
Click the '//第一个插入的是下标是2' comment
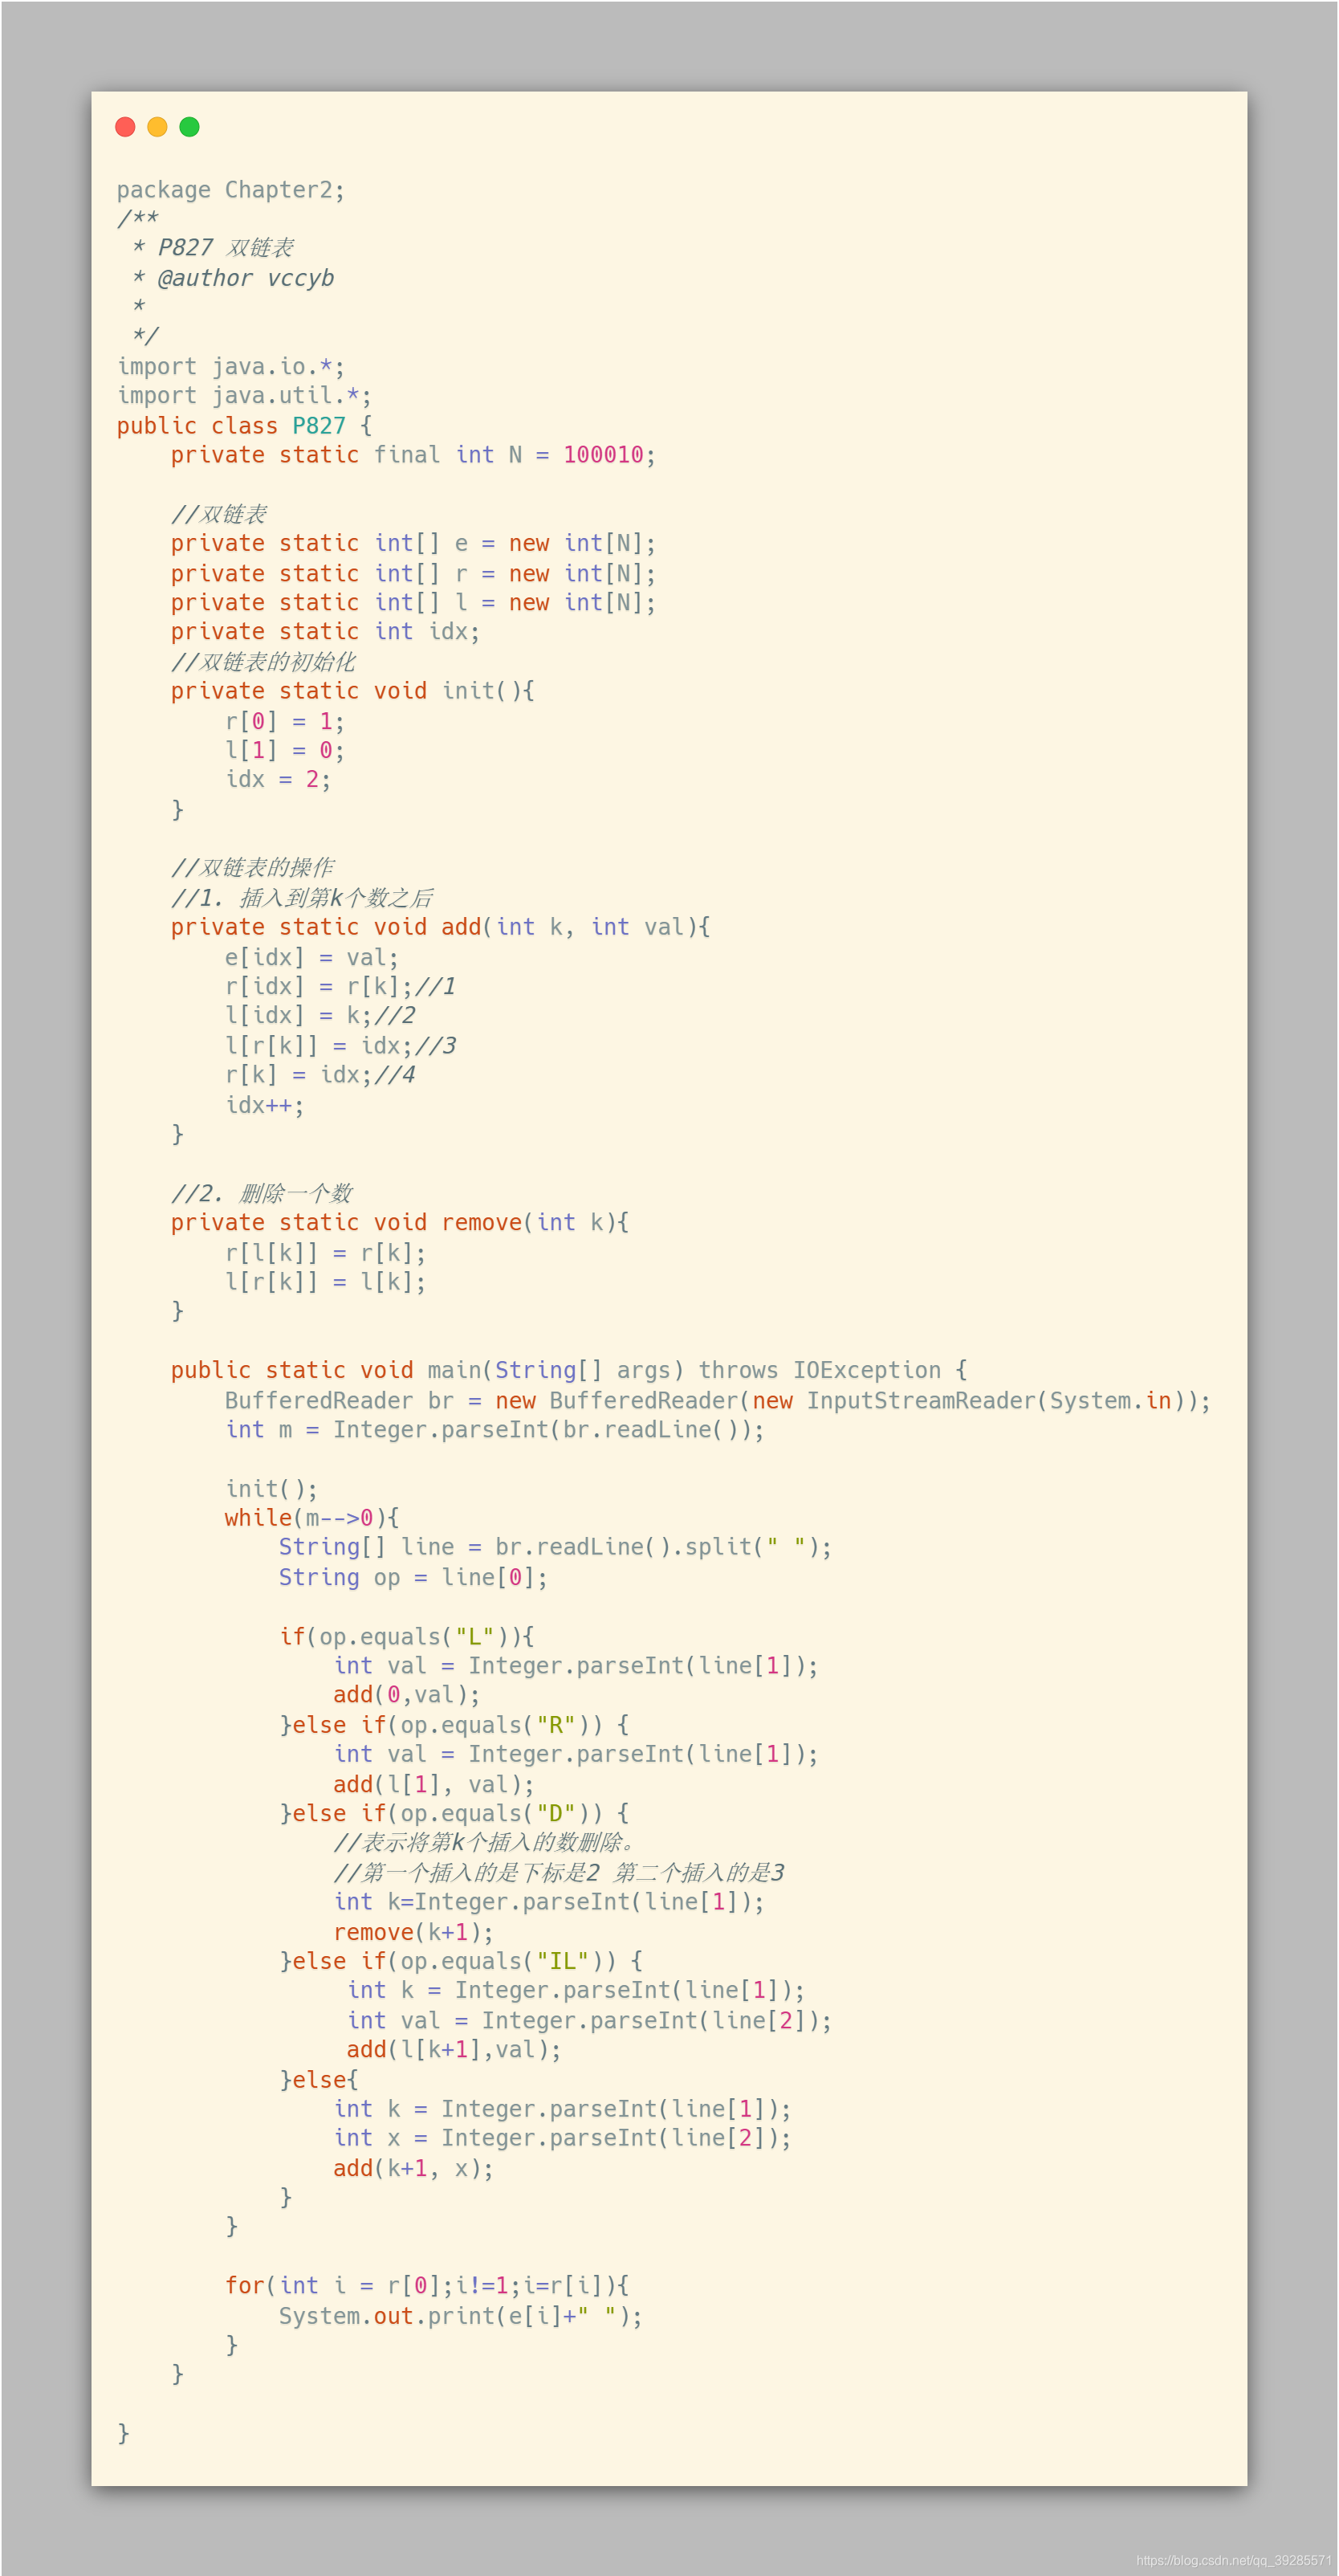pos(559,1872)
